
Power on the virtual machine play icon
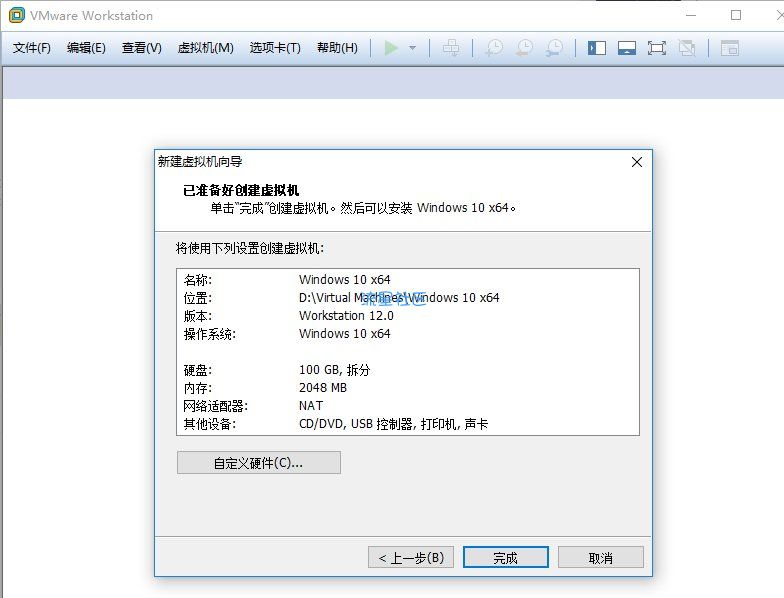(391, 48)
